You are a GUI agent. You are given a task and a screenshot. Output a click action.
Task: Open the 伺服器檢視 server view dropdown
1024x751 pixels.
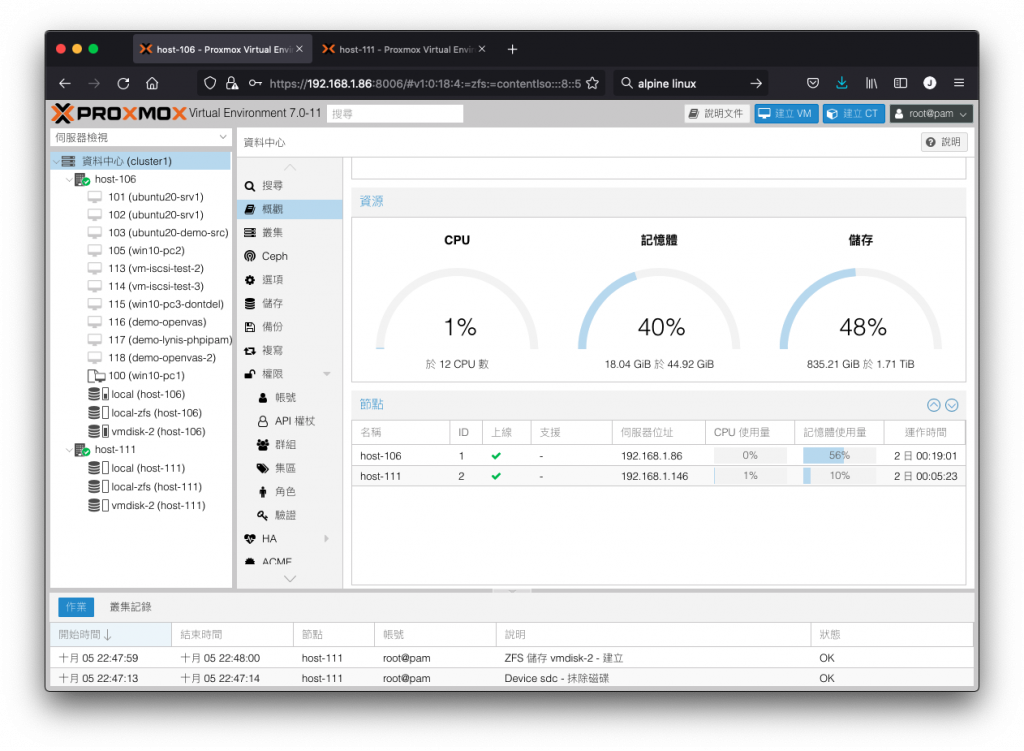[140, 137]
